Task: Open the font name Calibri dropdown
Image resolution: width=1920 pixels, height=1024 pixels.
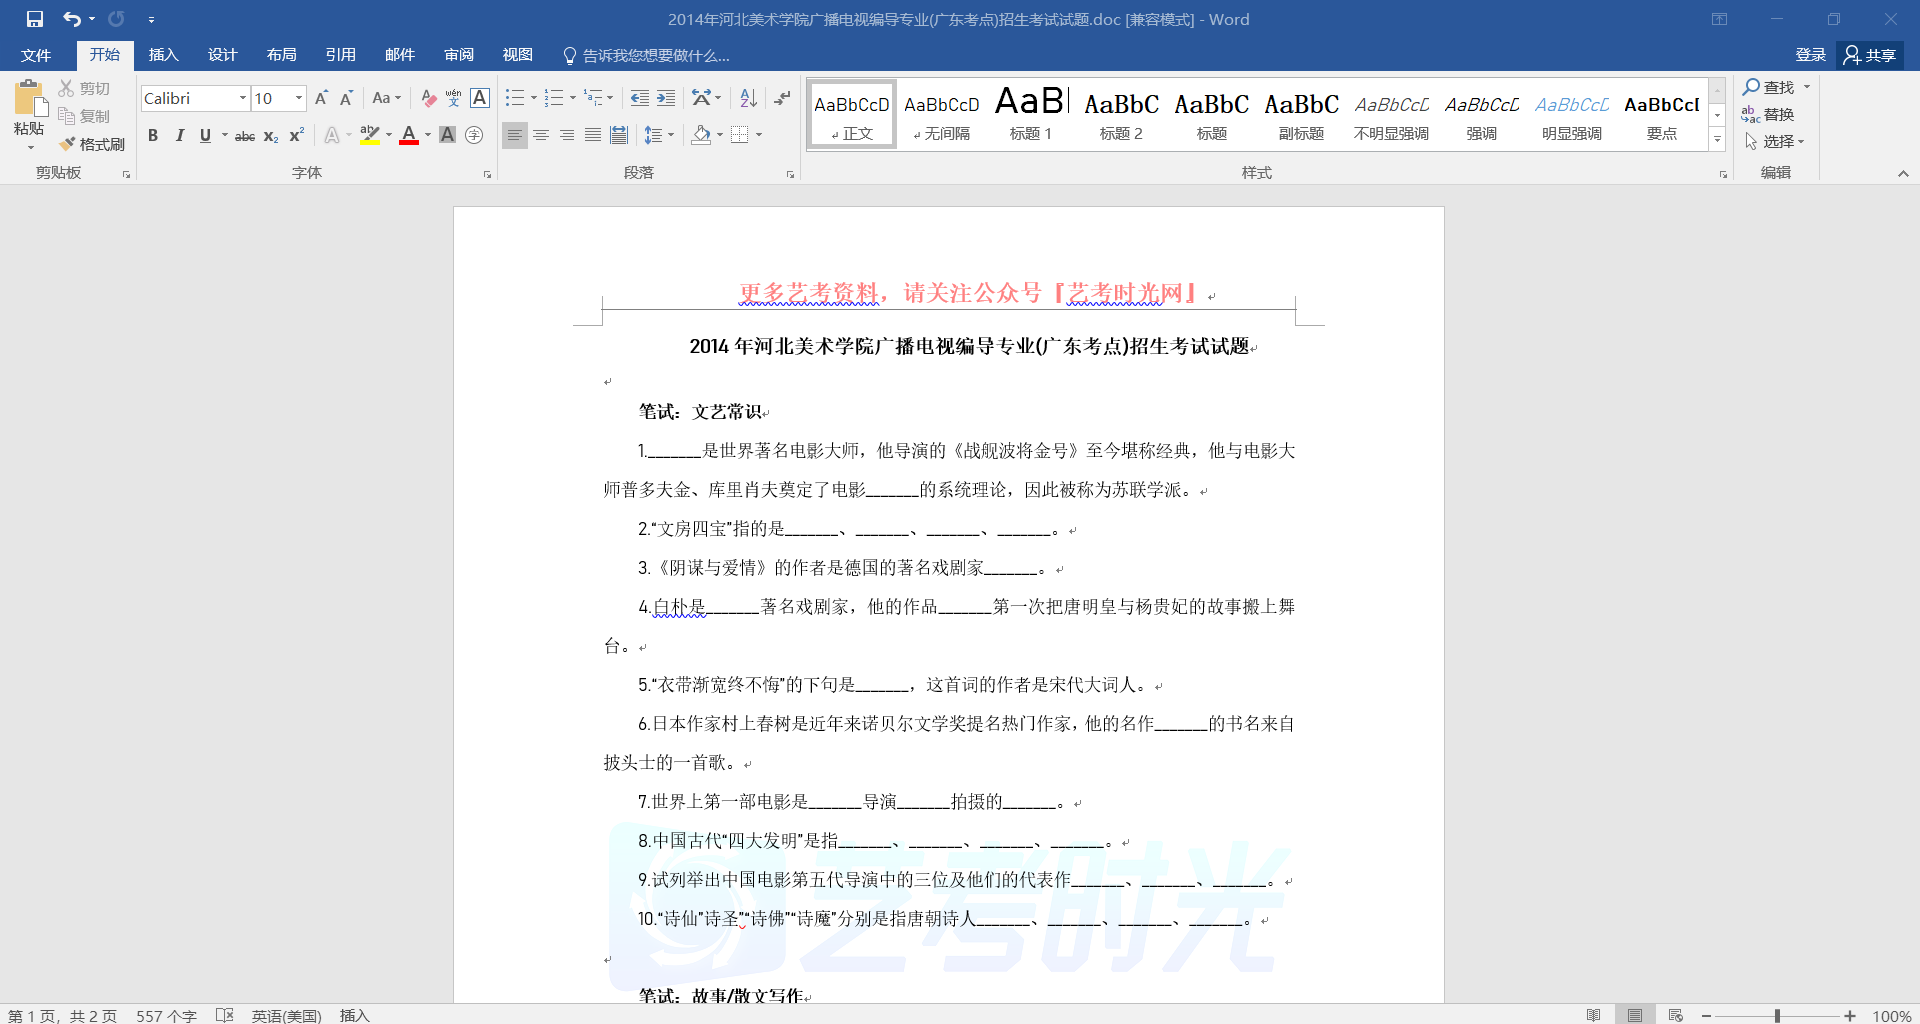Action: pos(242,98)
